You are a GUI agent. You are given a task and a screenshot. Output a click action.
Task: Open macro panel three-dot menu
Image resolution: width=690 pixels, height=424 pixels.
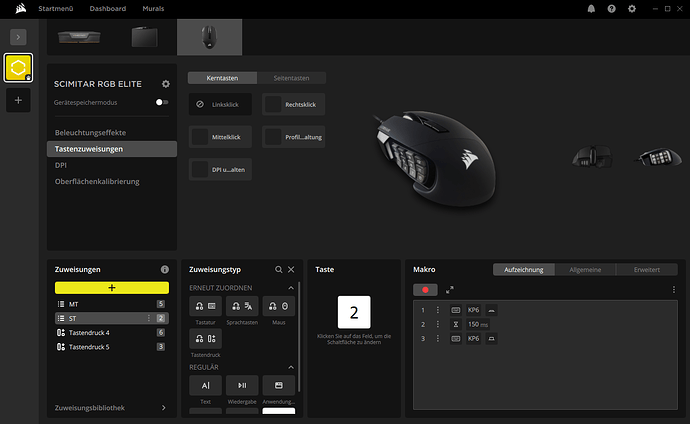point(673,289)
